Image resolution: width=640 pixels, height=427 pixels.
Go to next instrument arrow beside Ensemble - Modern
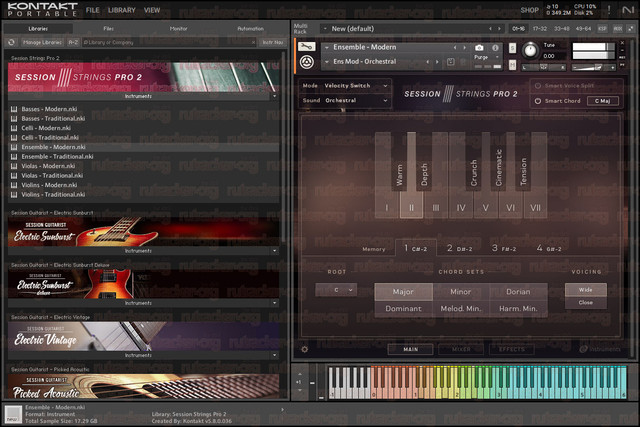click(464, 48)
